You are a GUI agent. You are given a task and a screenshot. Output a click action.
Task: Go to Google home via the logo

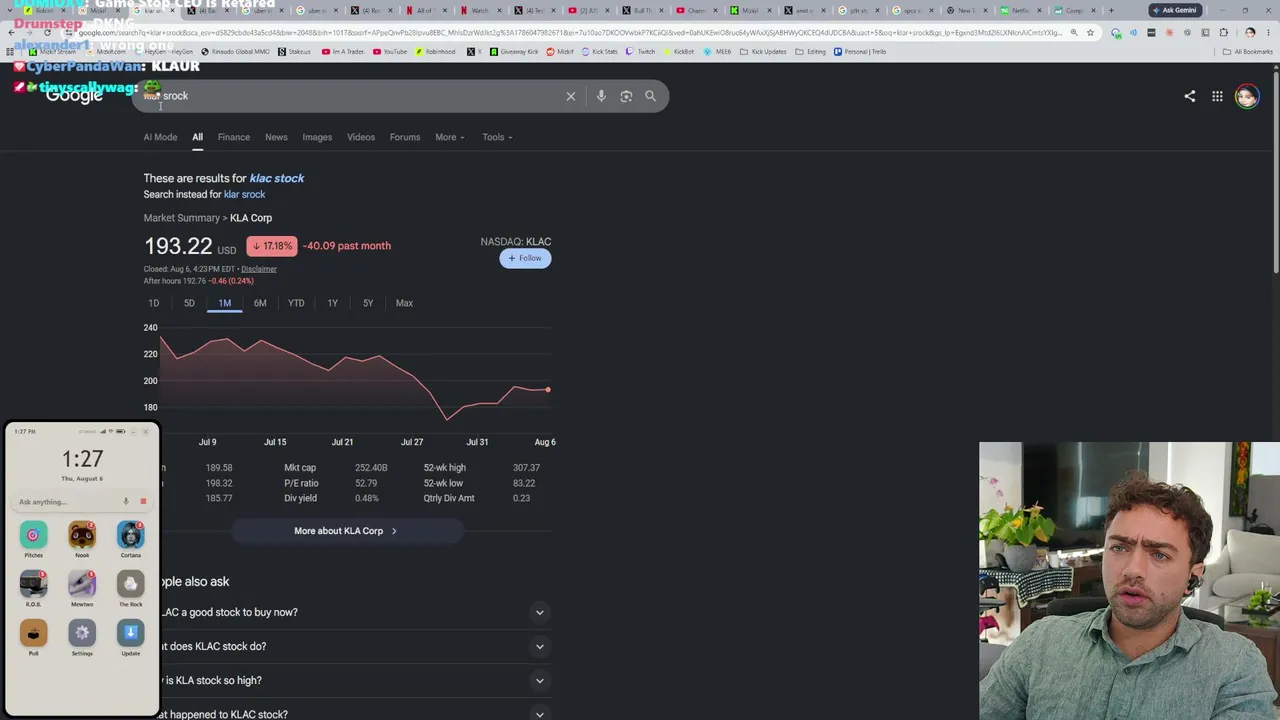[x=74, y=95]
